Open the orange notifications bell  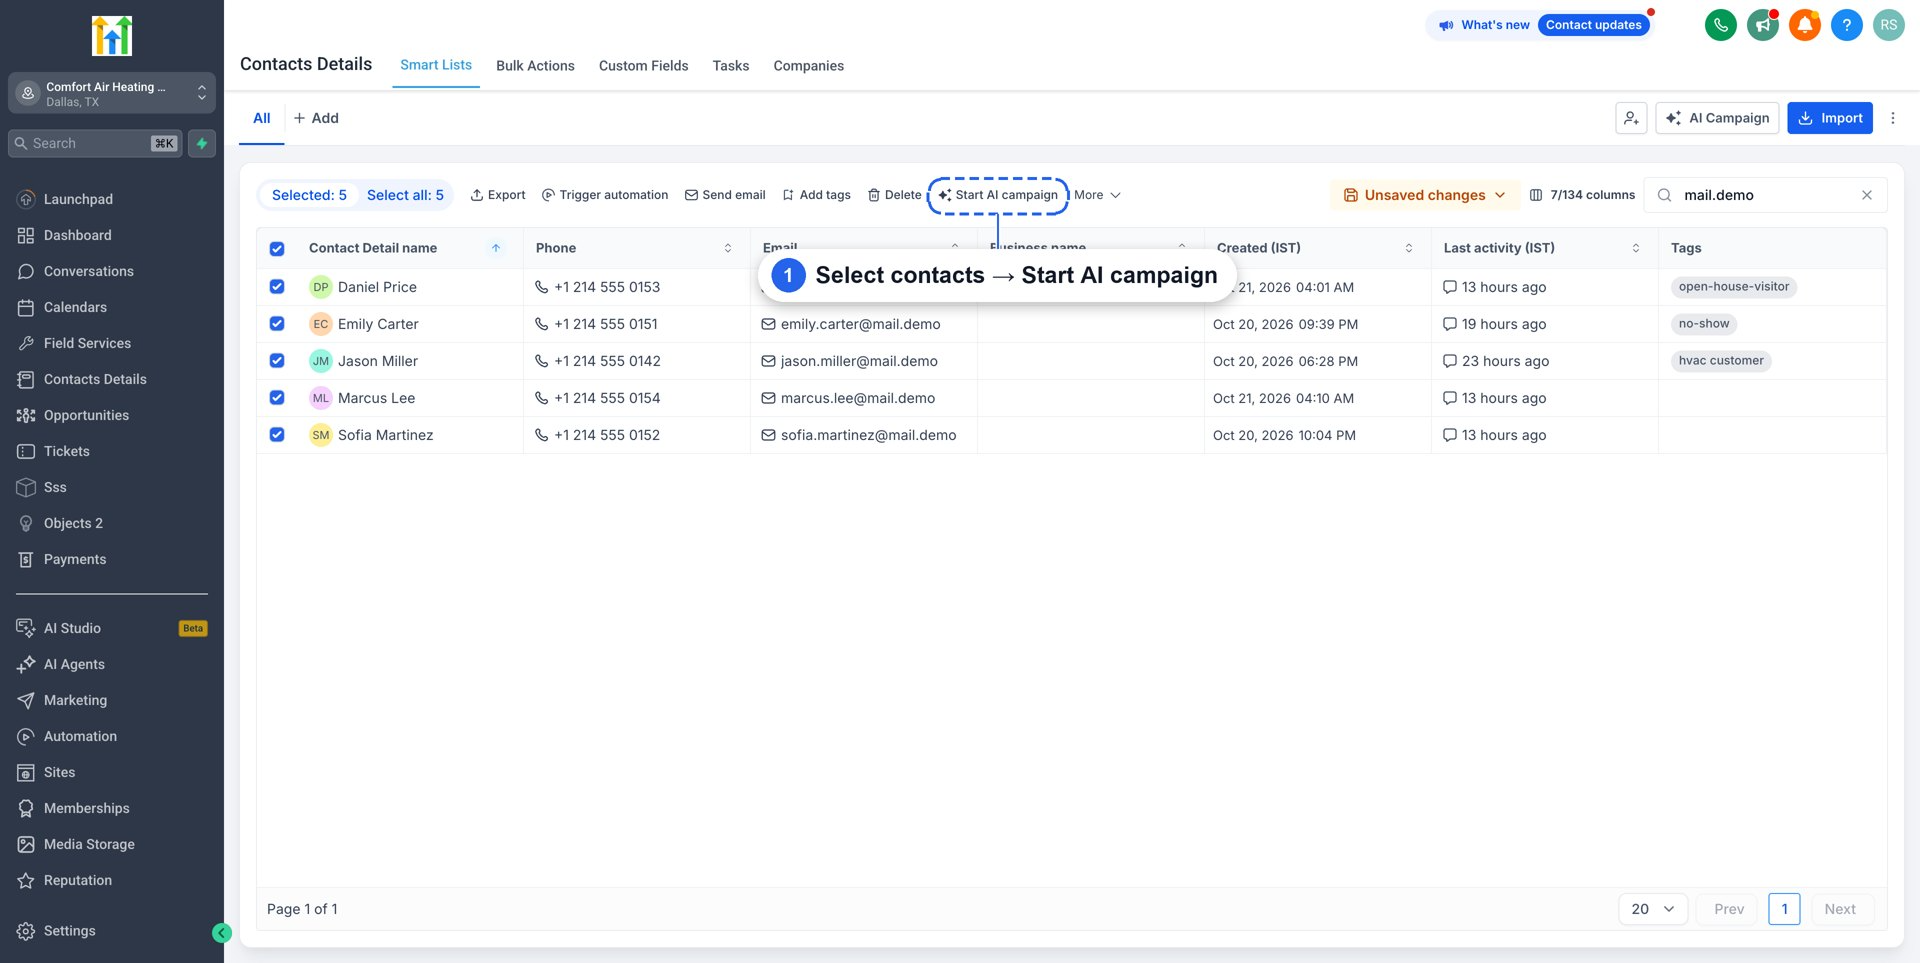(1804, 25)
